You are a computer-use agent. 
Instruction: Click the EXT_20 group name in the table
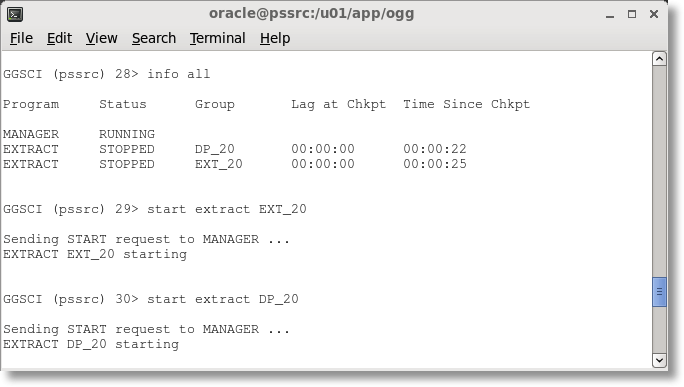tap(219, 164)
